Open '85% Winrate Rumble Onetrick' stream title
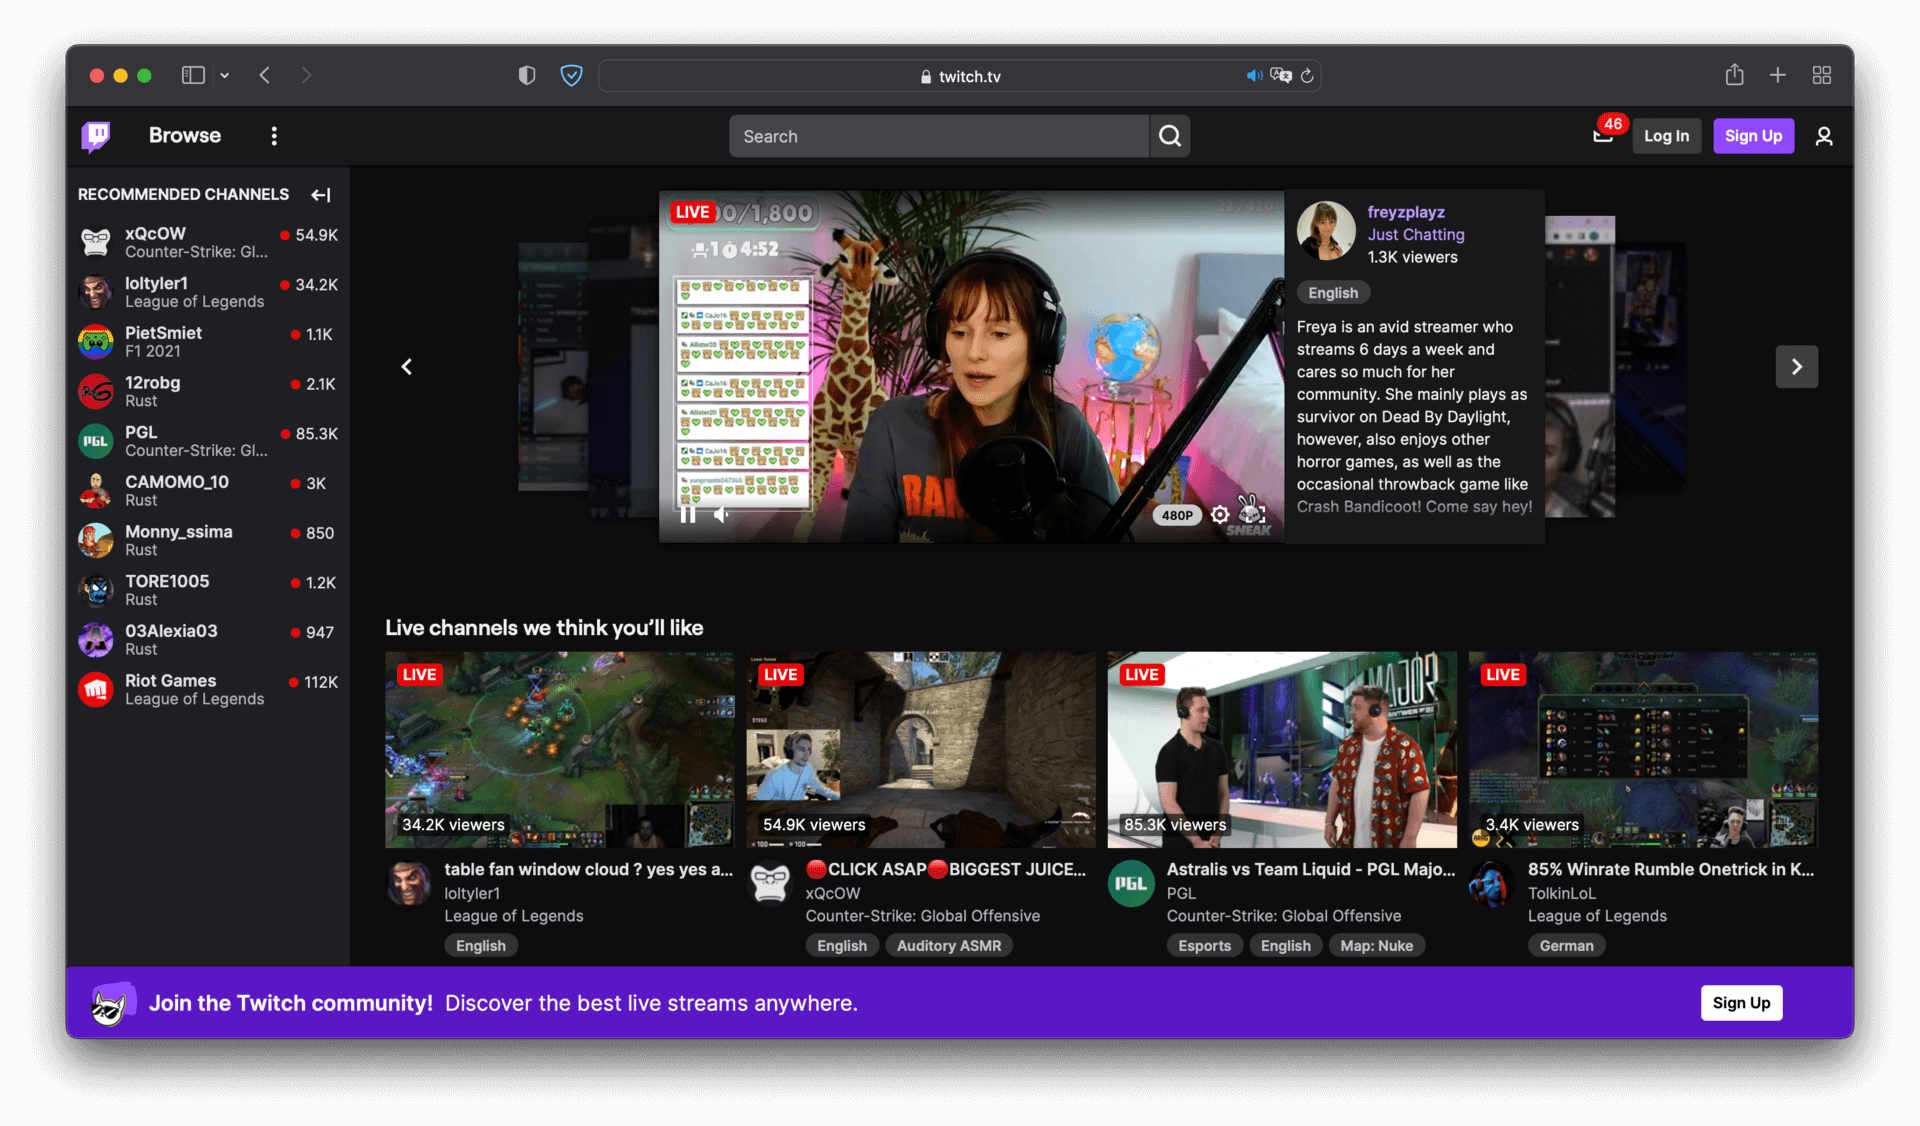Image resolution: width=1920 pixels, height=1126 pixels. 1671,870
